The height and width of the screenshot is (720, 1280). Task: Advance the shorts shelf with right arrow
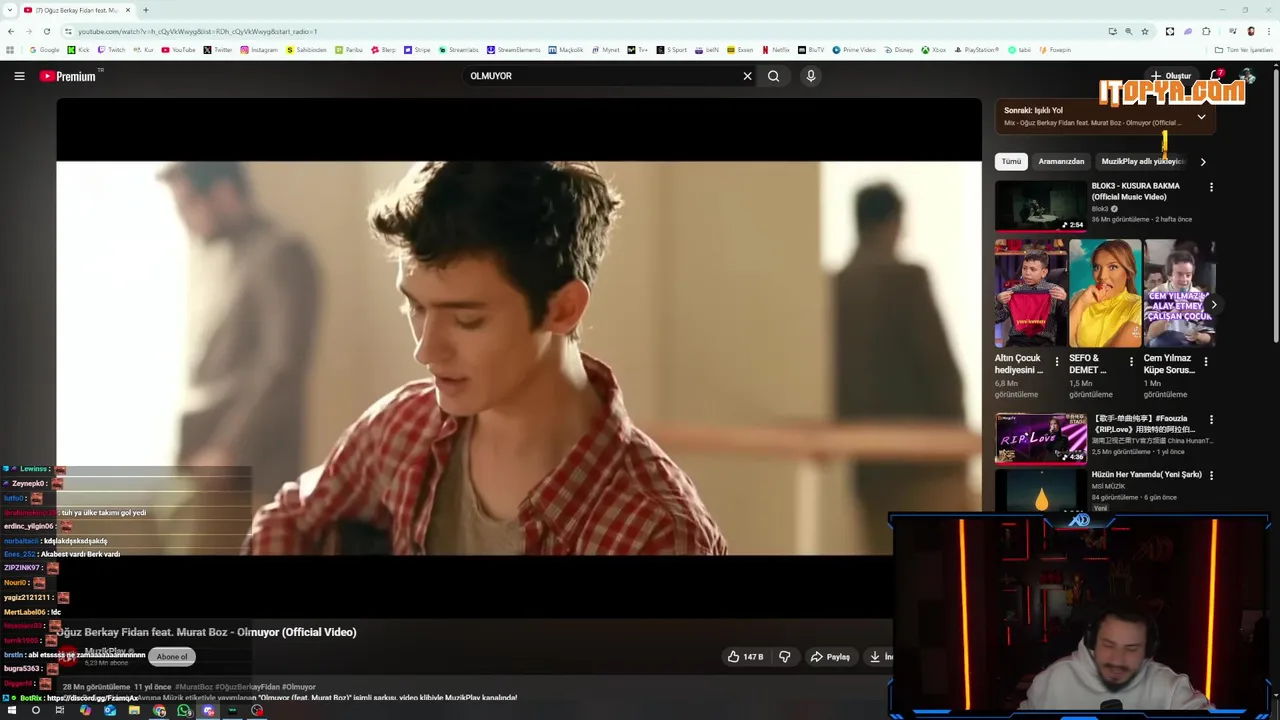click(x=1214, y=305)
